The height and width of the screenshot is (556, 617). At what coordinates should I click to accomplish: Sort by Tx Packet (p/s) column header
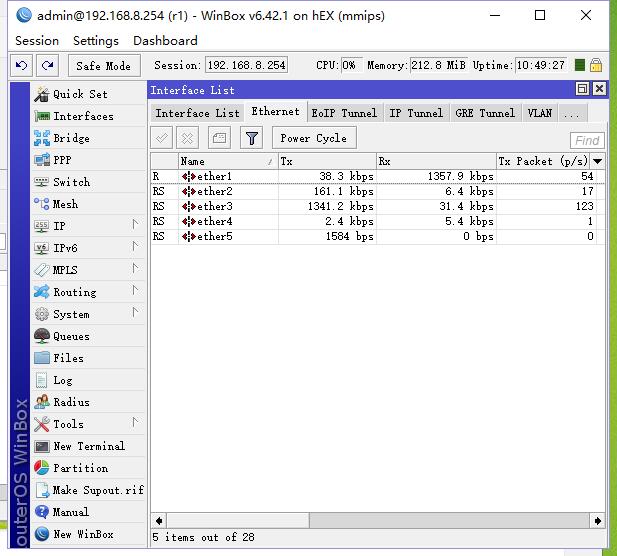[x=543, y=161]
